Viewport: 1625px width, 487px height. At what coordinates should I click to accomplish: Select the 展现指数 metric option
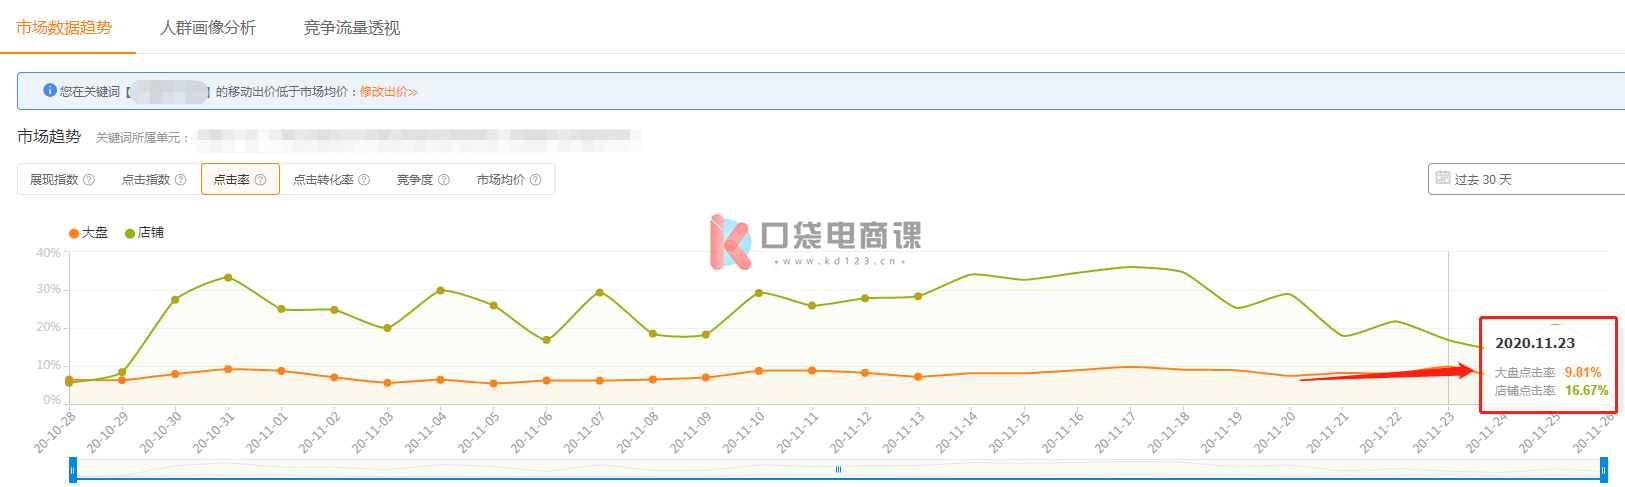tap(54, 180)
